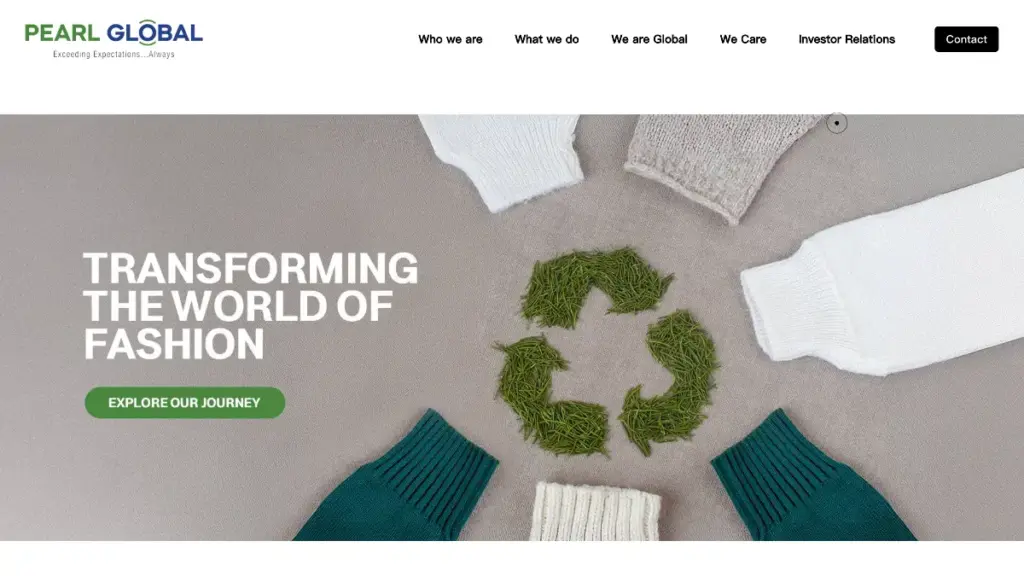
Task: Click the circular dot cursor indicator on banner
Action: point(837,123)
